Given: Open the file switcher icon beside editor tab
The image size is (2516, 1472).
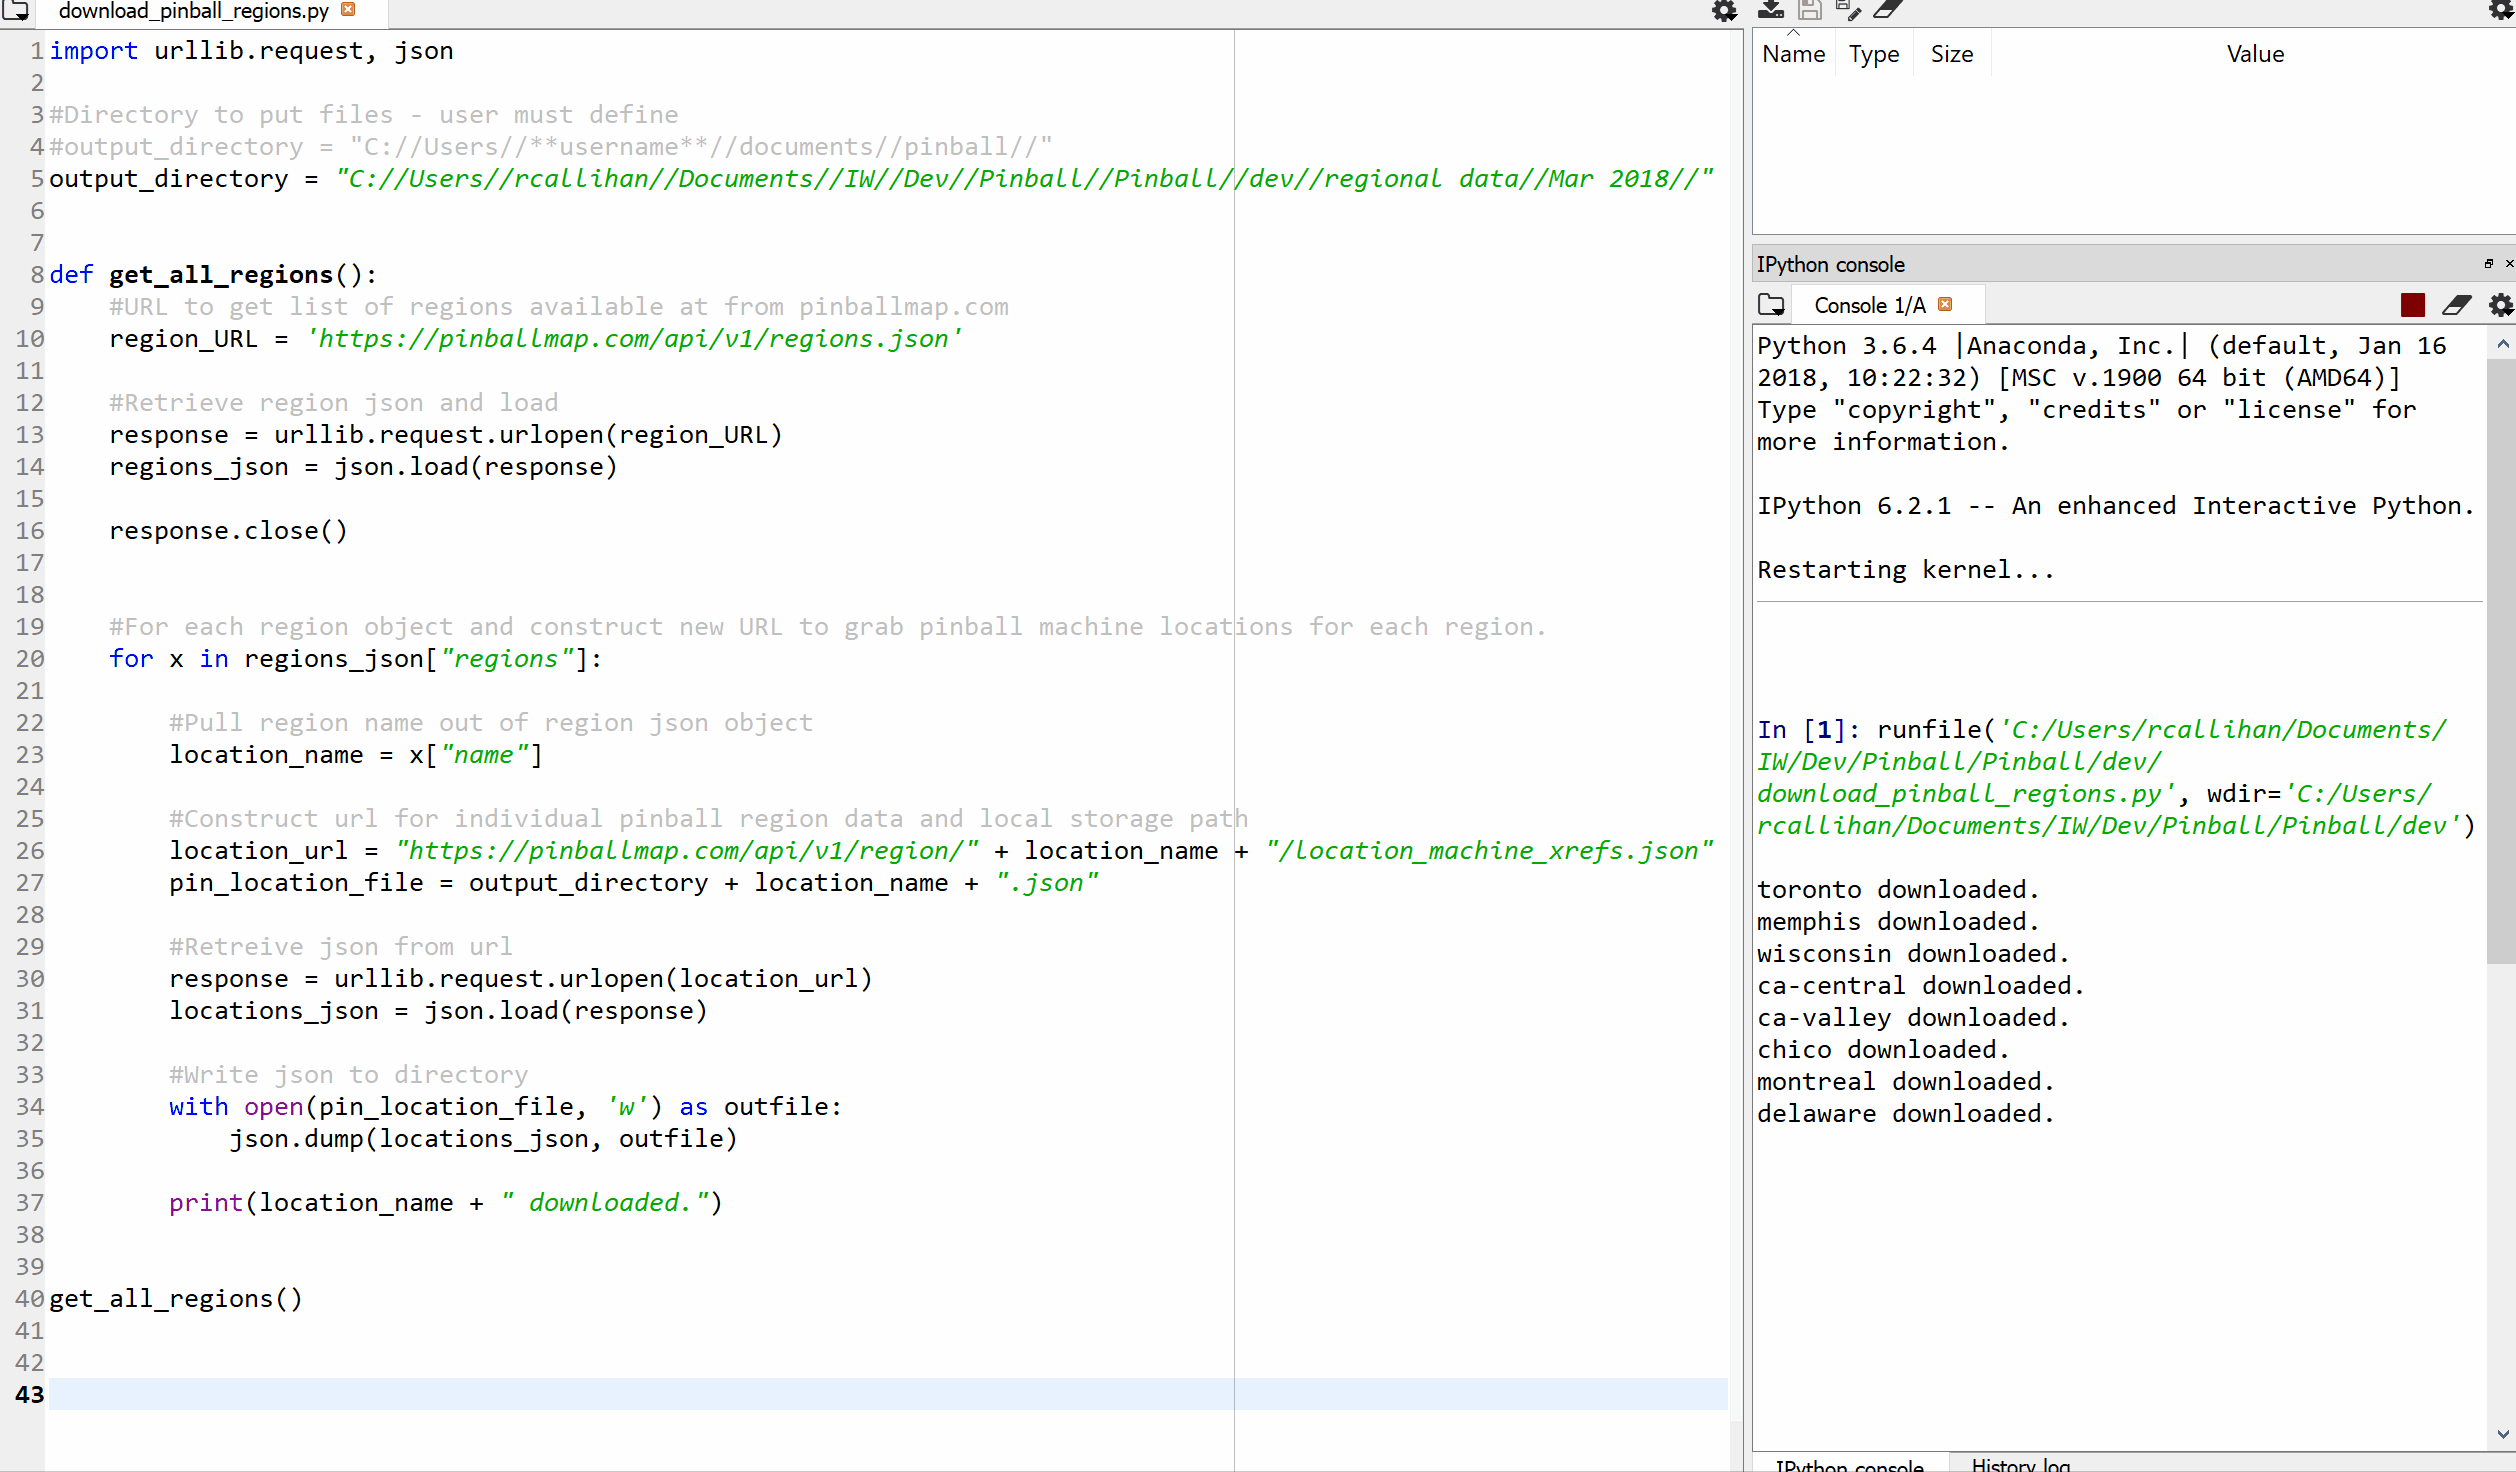Looking at the screenshot, I should click(x=15, y=11).
